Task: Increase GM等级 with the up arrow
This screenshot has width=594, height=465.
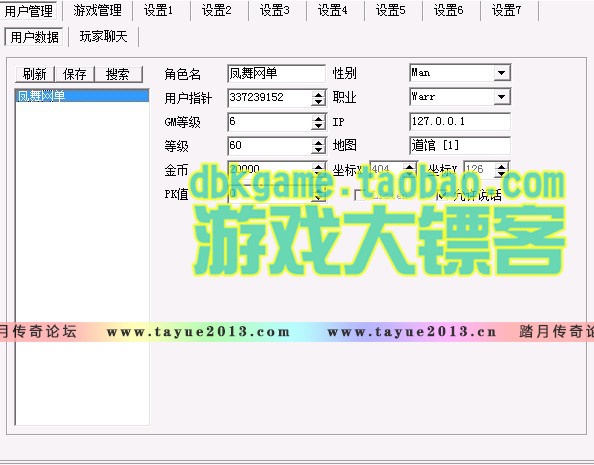Action: [319, 118]
